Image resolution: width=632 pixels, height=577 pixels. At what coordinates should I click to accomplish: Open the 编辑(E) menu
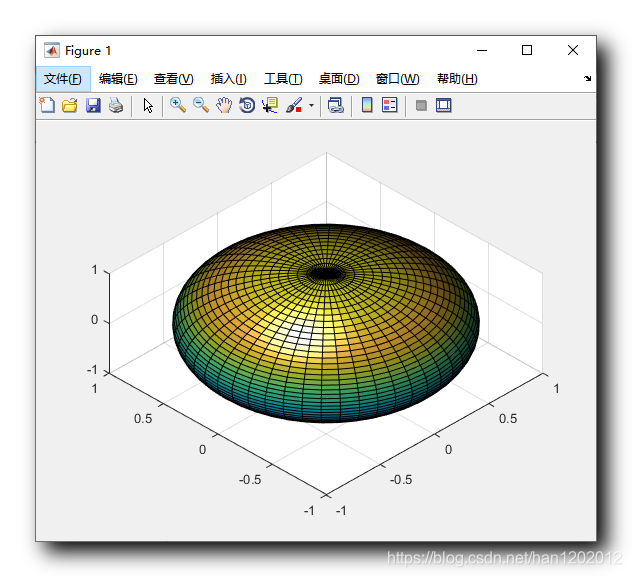pyautogui.click(x=118, y=79)
